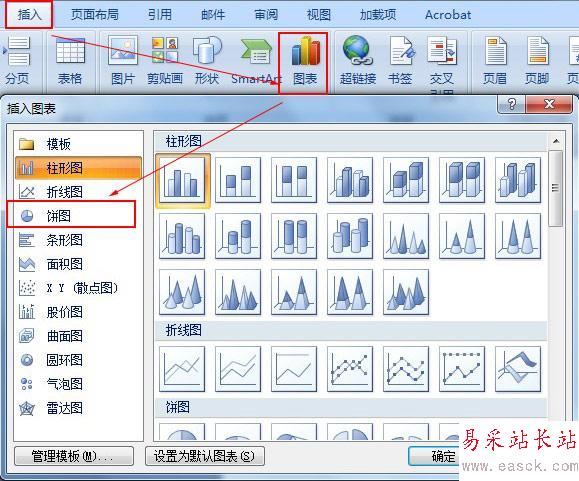Select 面积图 chart category
Screen dimensions: 579x481
pos(78,264)
